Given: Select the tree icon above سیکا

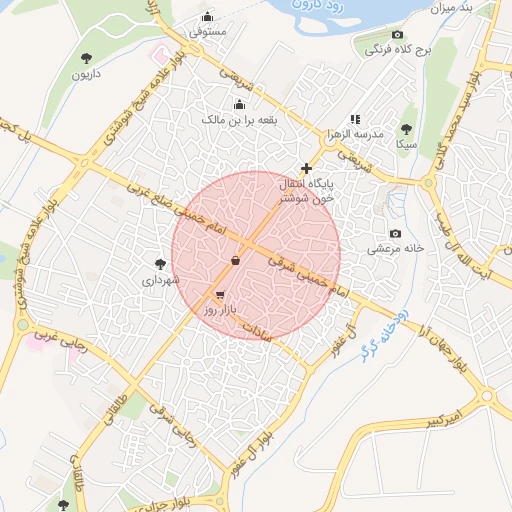Looking at the screenshot, I should point(406,129).
